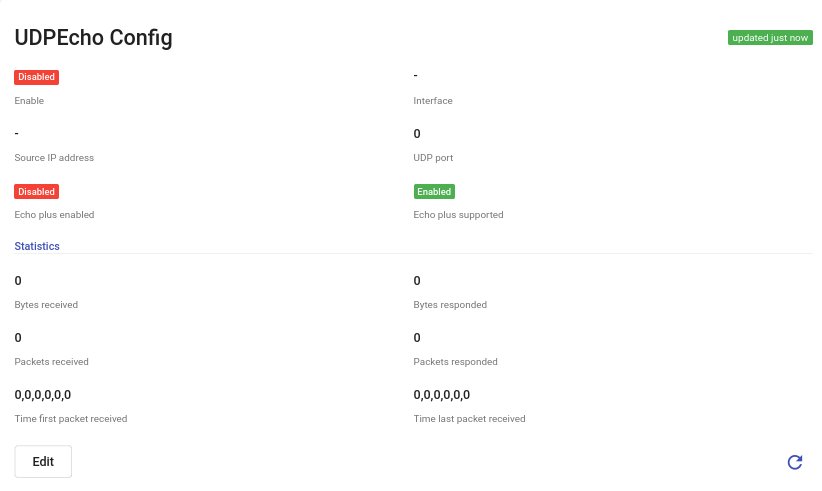
Task: Click the Packets received count
Action: click(x=18, y=338)
